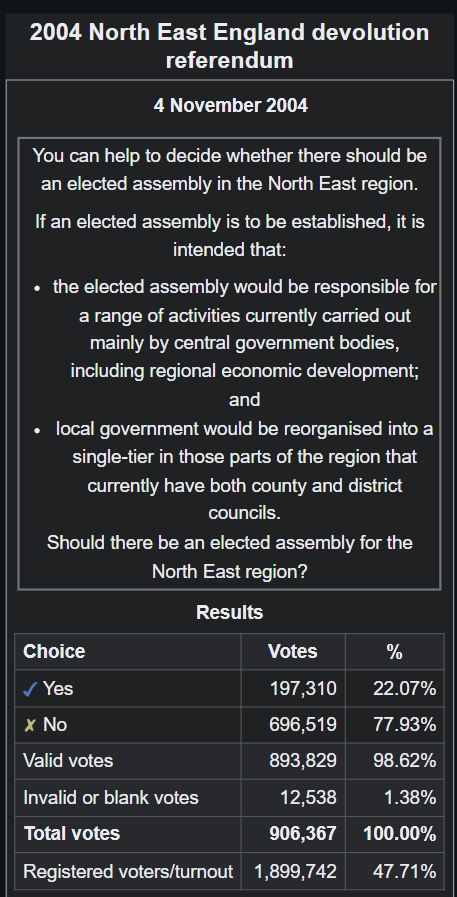The image size is (457, 897).
Task: Click the blue Yes checkmark icon
Action: pyautogui.click(x=30, y=689)
